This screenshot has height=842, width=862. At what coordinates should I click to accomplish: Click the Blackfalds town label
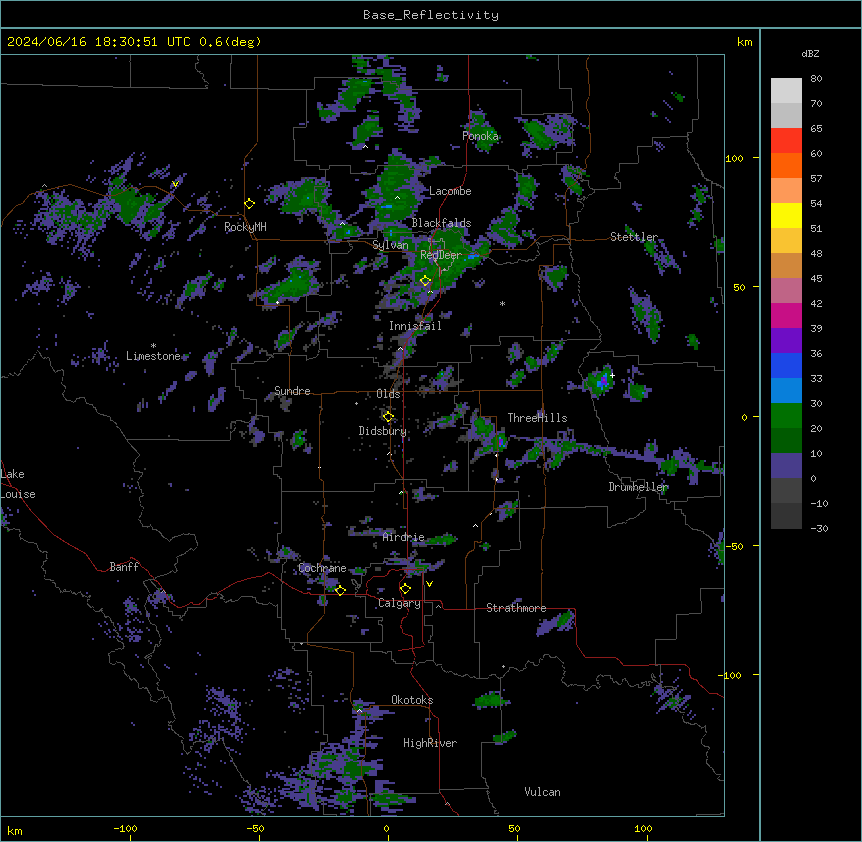click(441, 223)
